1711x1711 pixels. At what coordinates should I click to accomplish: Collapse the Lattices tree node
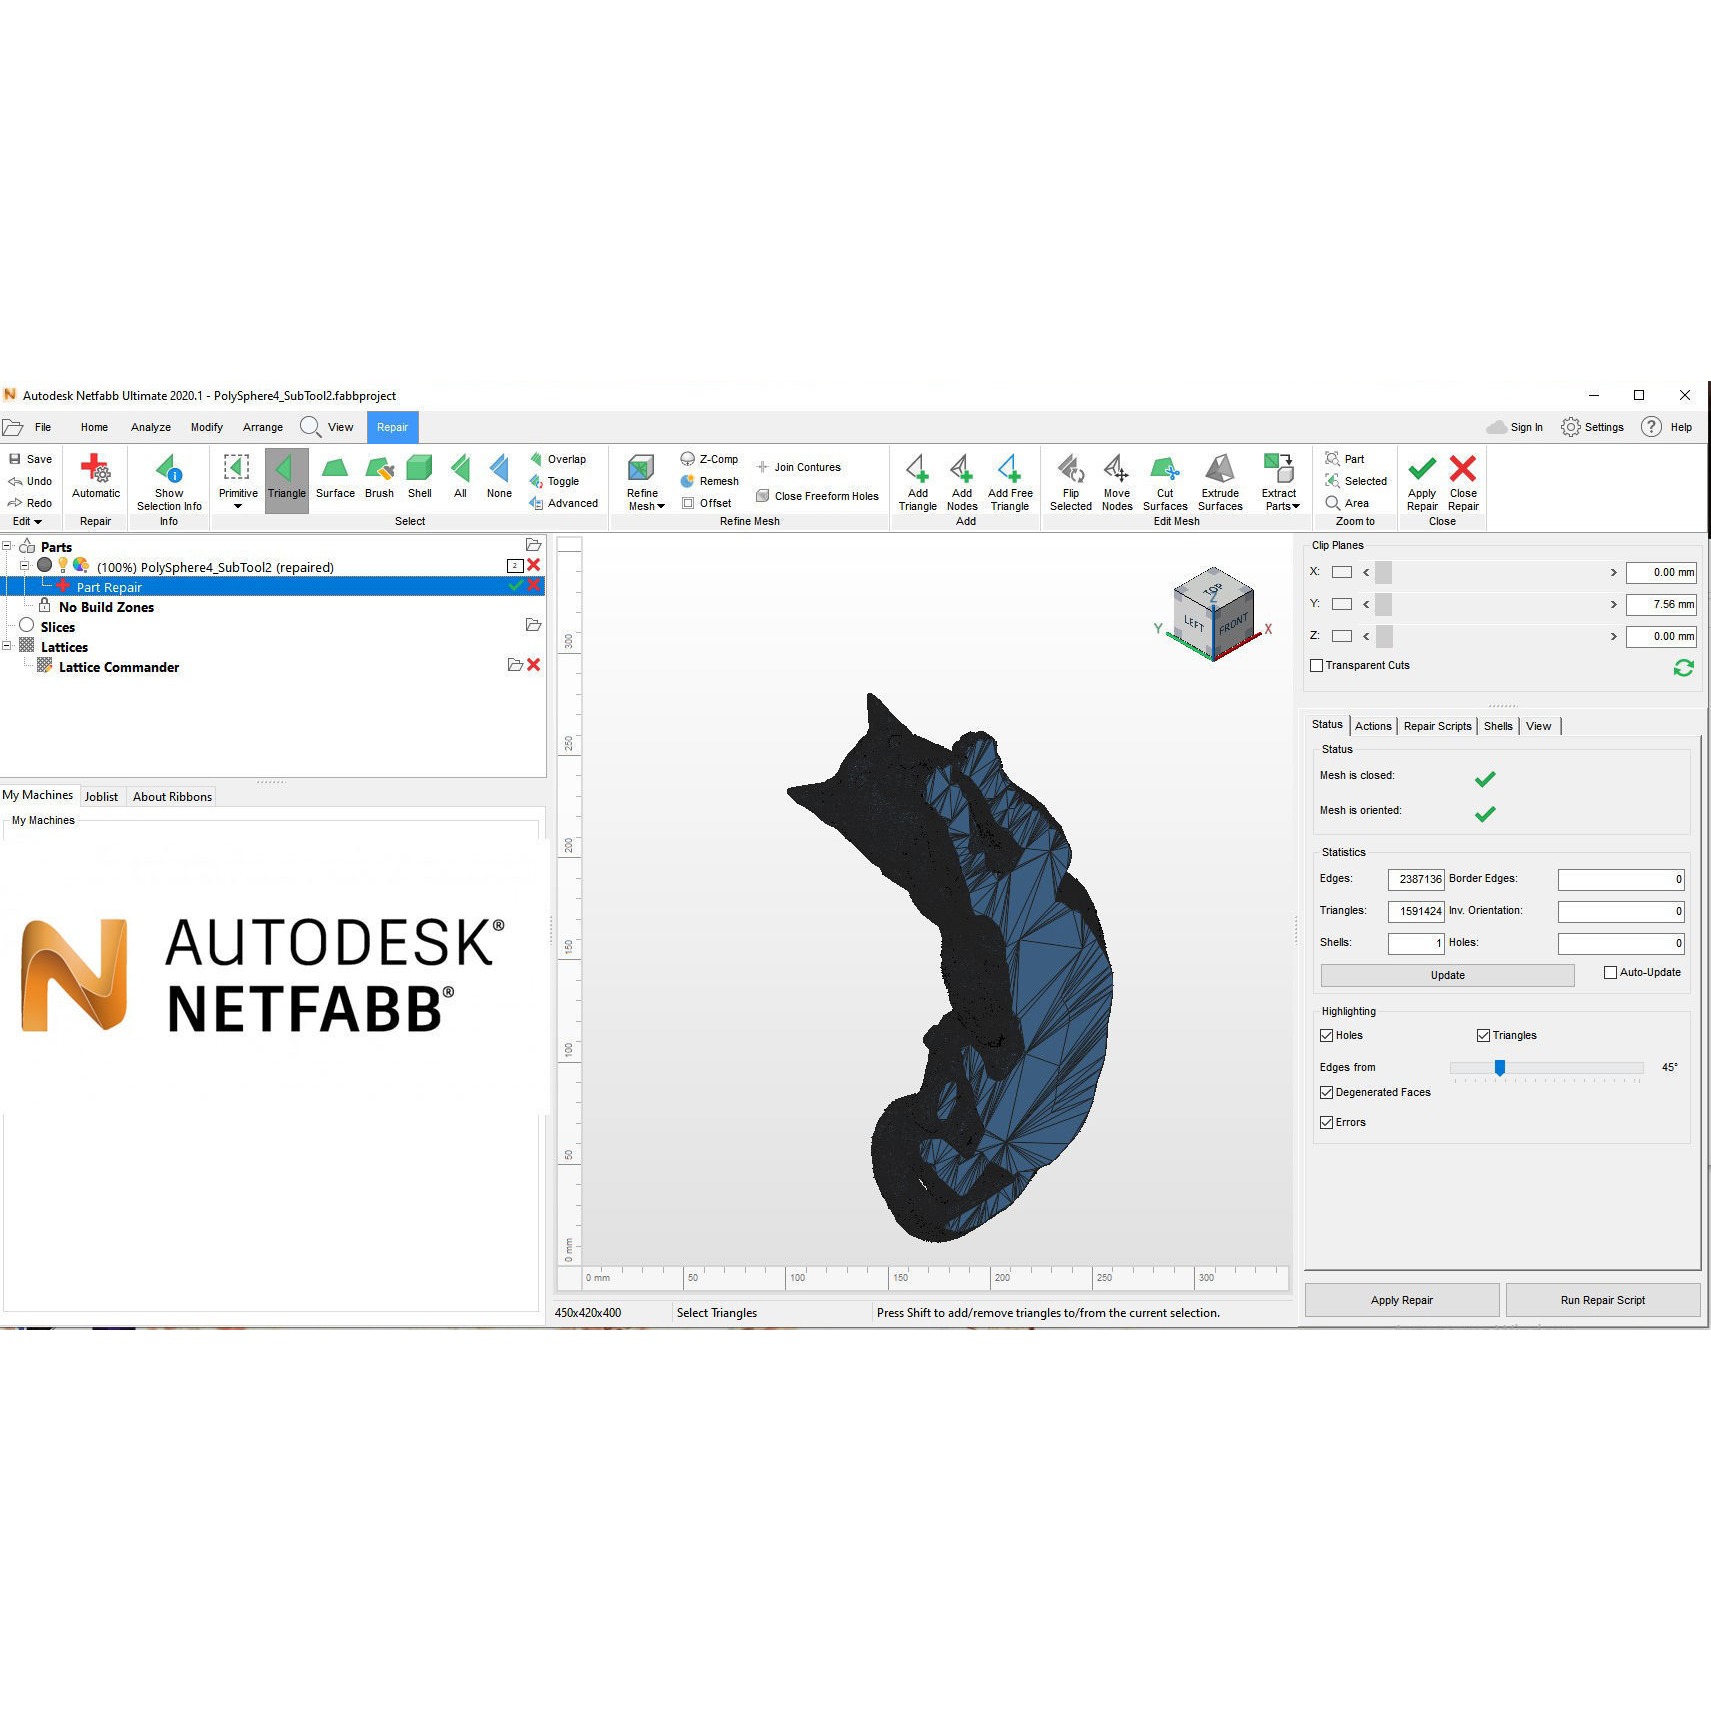[7, 646]
